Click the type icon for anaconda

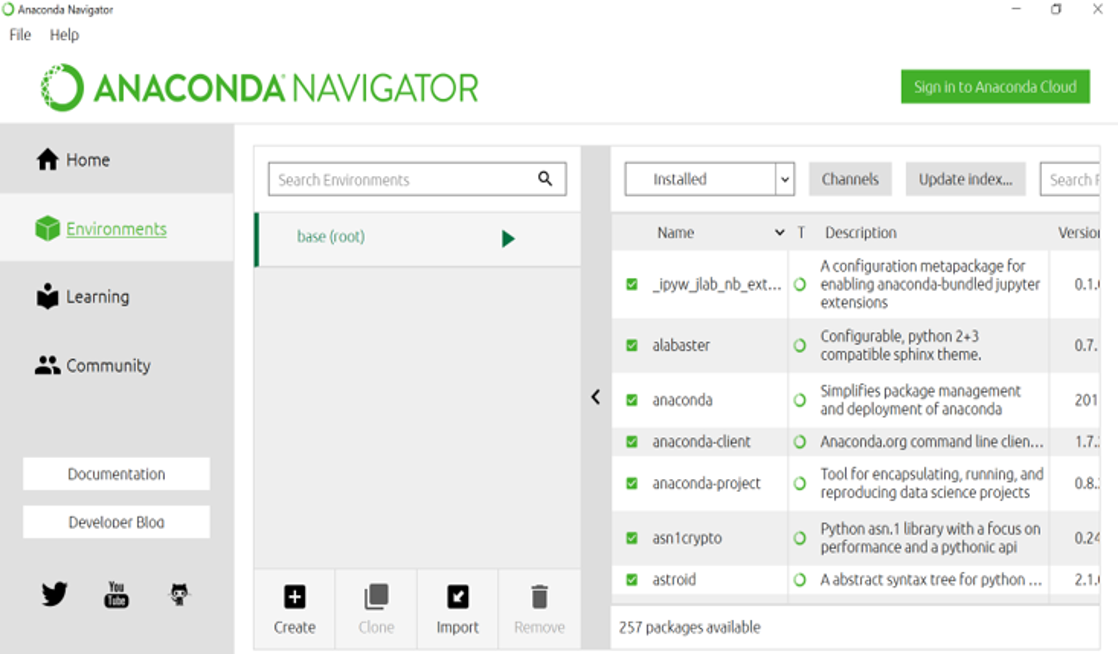click(x=800, y=400)
